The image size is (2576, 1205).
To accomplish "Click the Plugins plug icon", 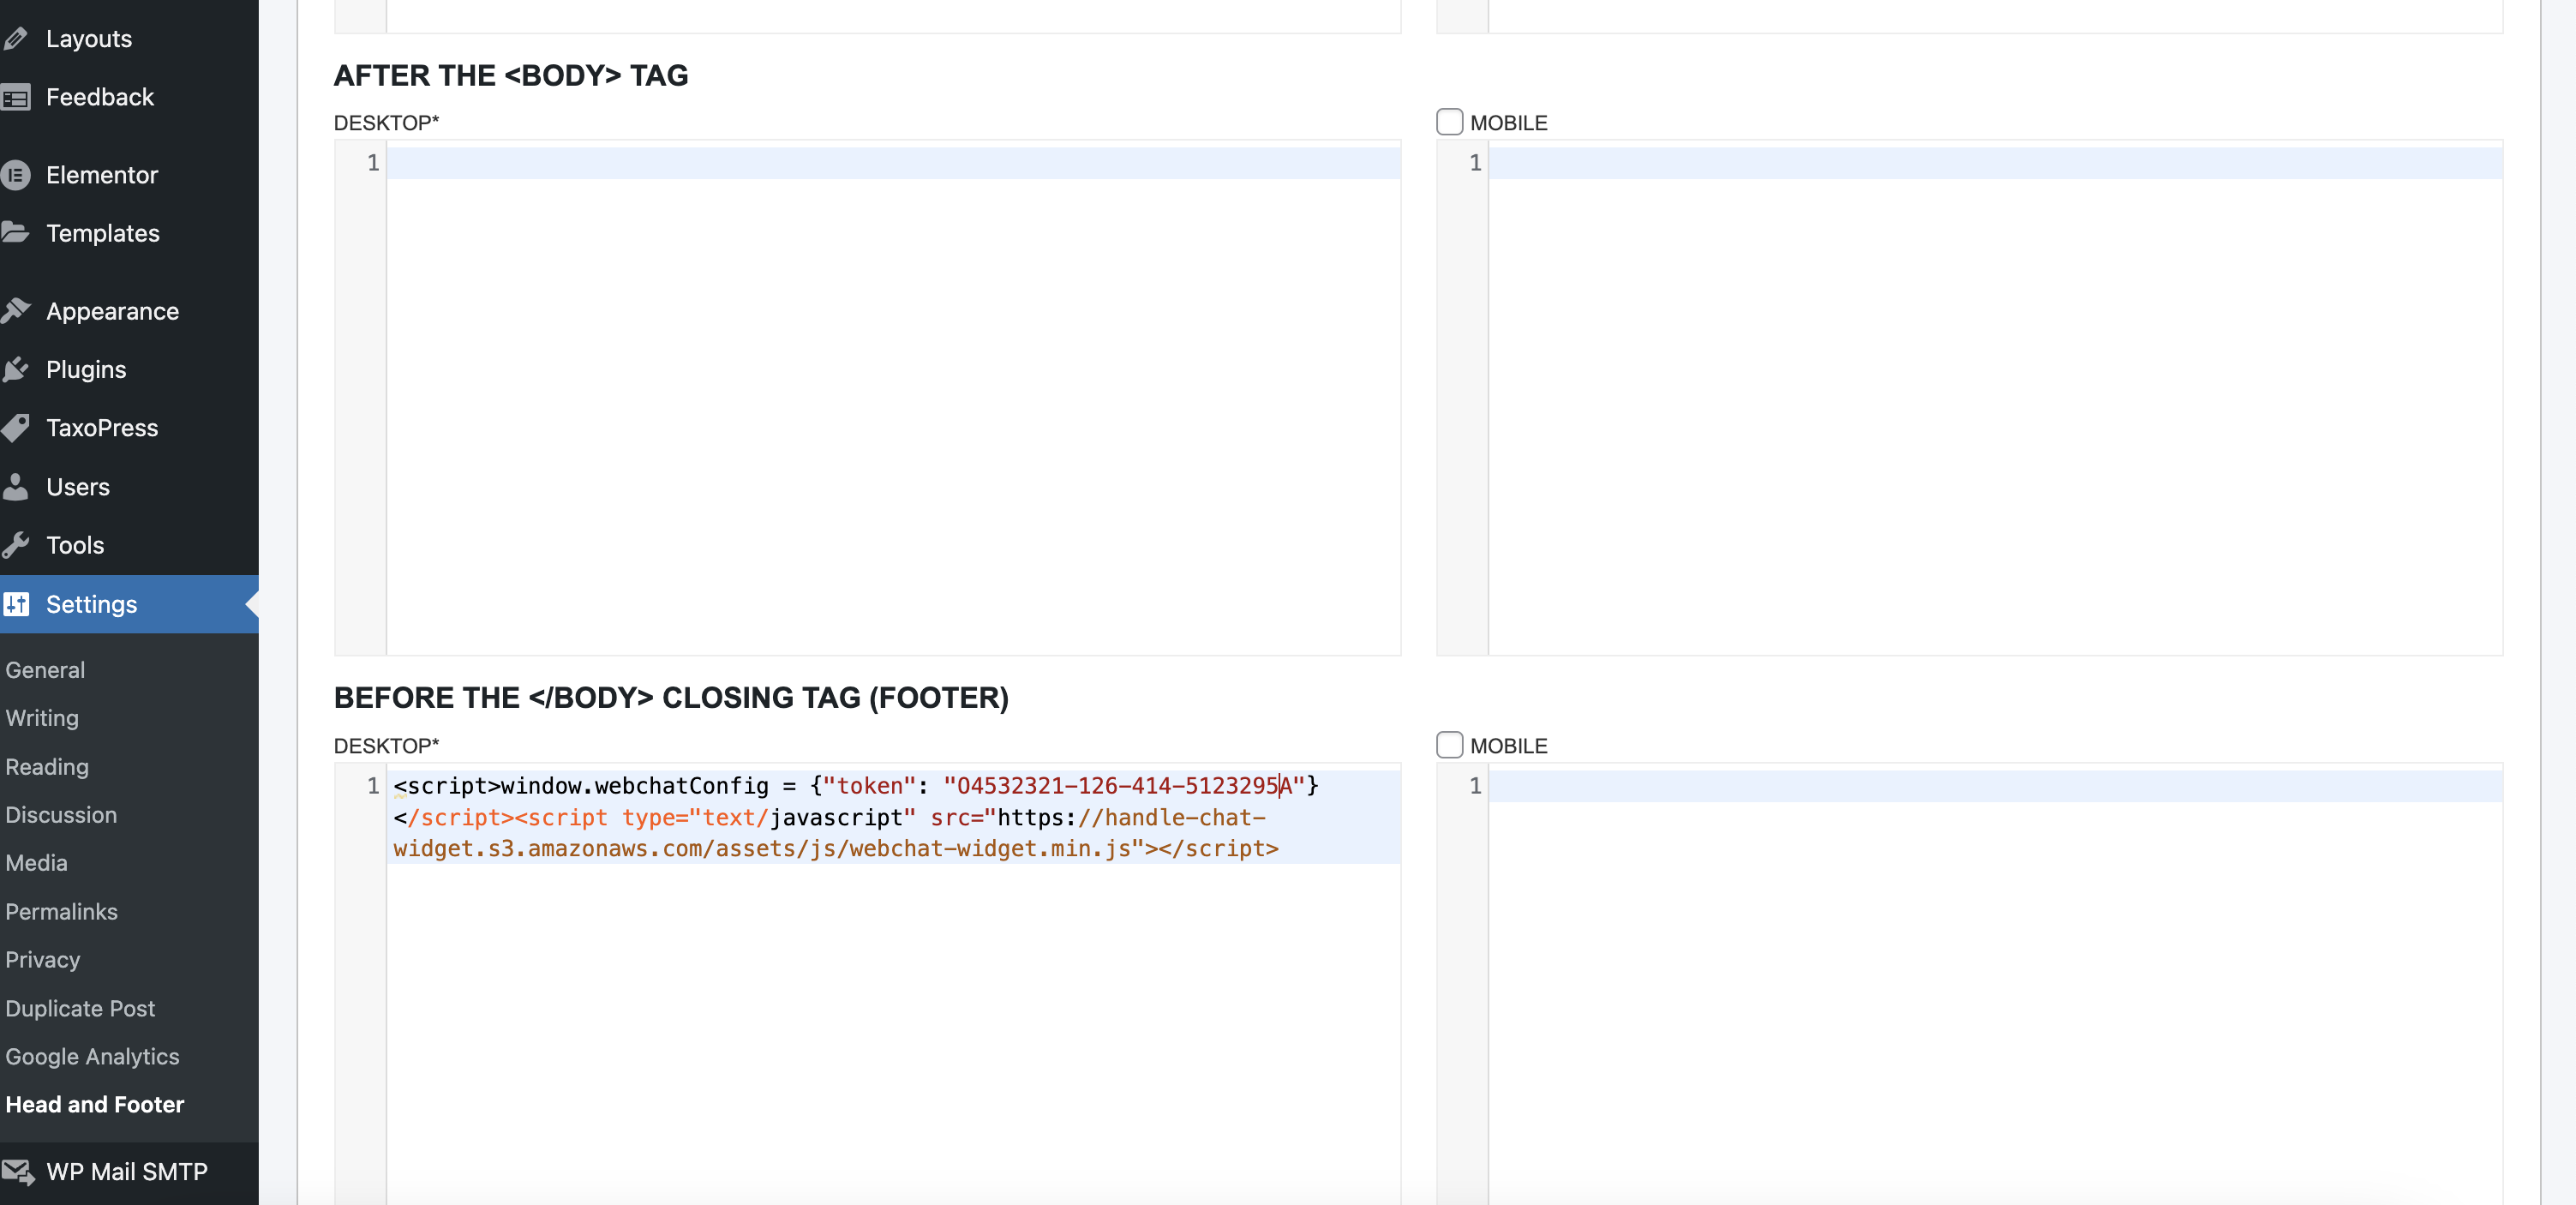I will point(15,370).
